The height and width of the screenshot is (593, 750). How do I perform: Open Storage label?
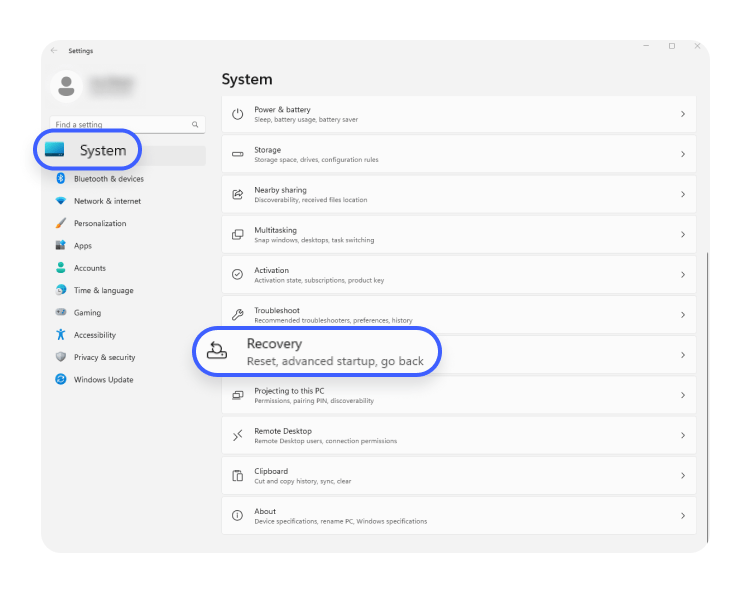(x=267, y=150)
